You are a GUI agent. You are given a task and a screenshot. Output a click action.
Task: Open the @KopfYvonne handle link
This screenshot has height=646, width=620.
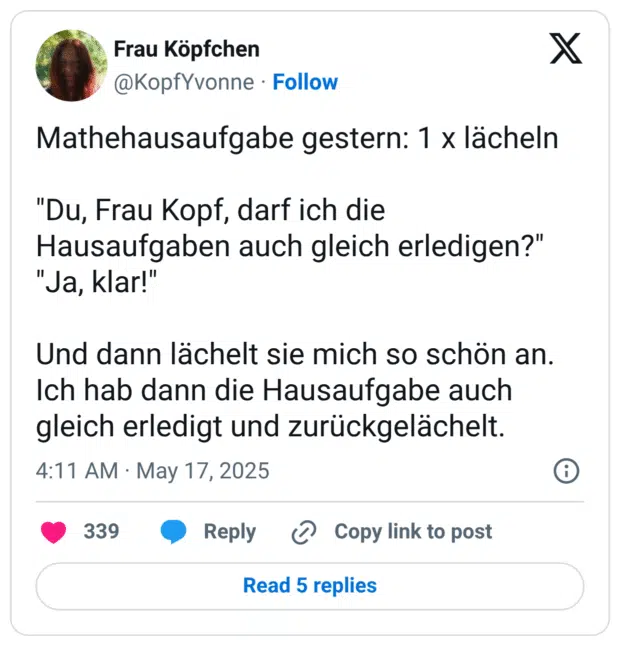click(184, 82)
